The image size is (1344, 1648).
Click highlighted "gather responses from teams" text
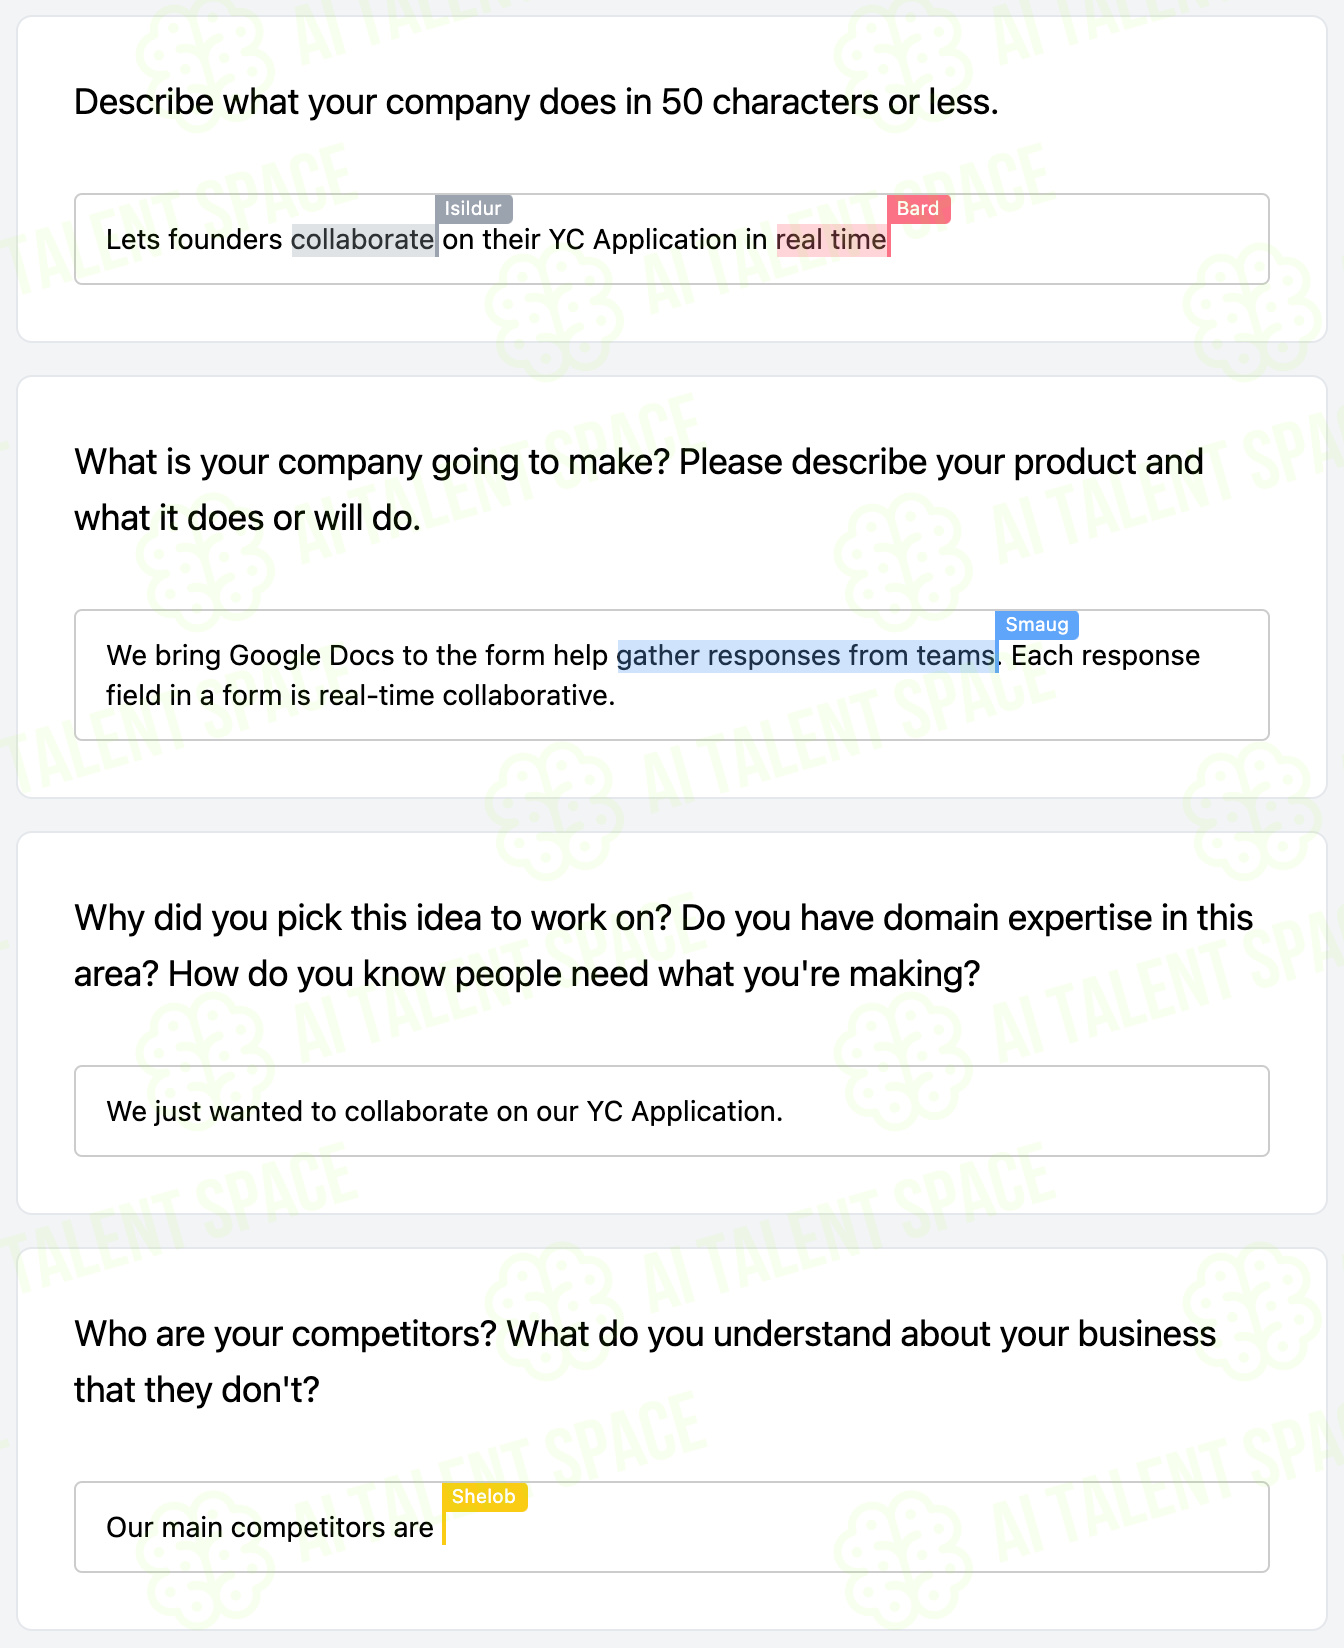pos(806,656)
